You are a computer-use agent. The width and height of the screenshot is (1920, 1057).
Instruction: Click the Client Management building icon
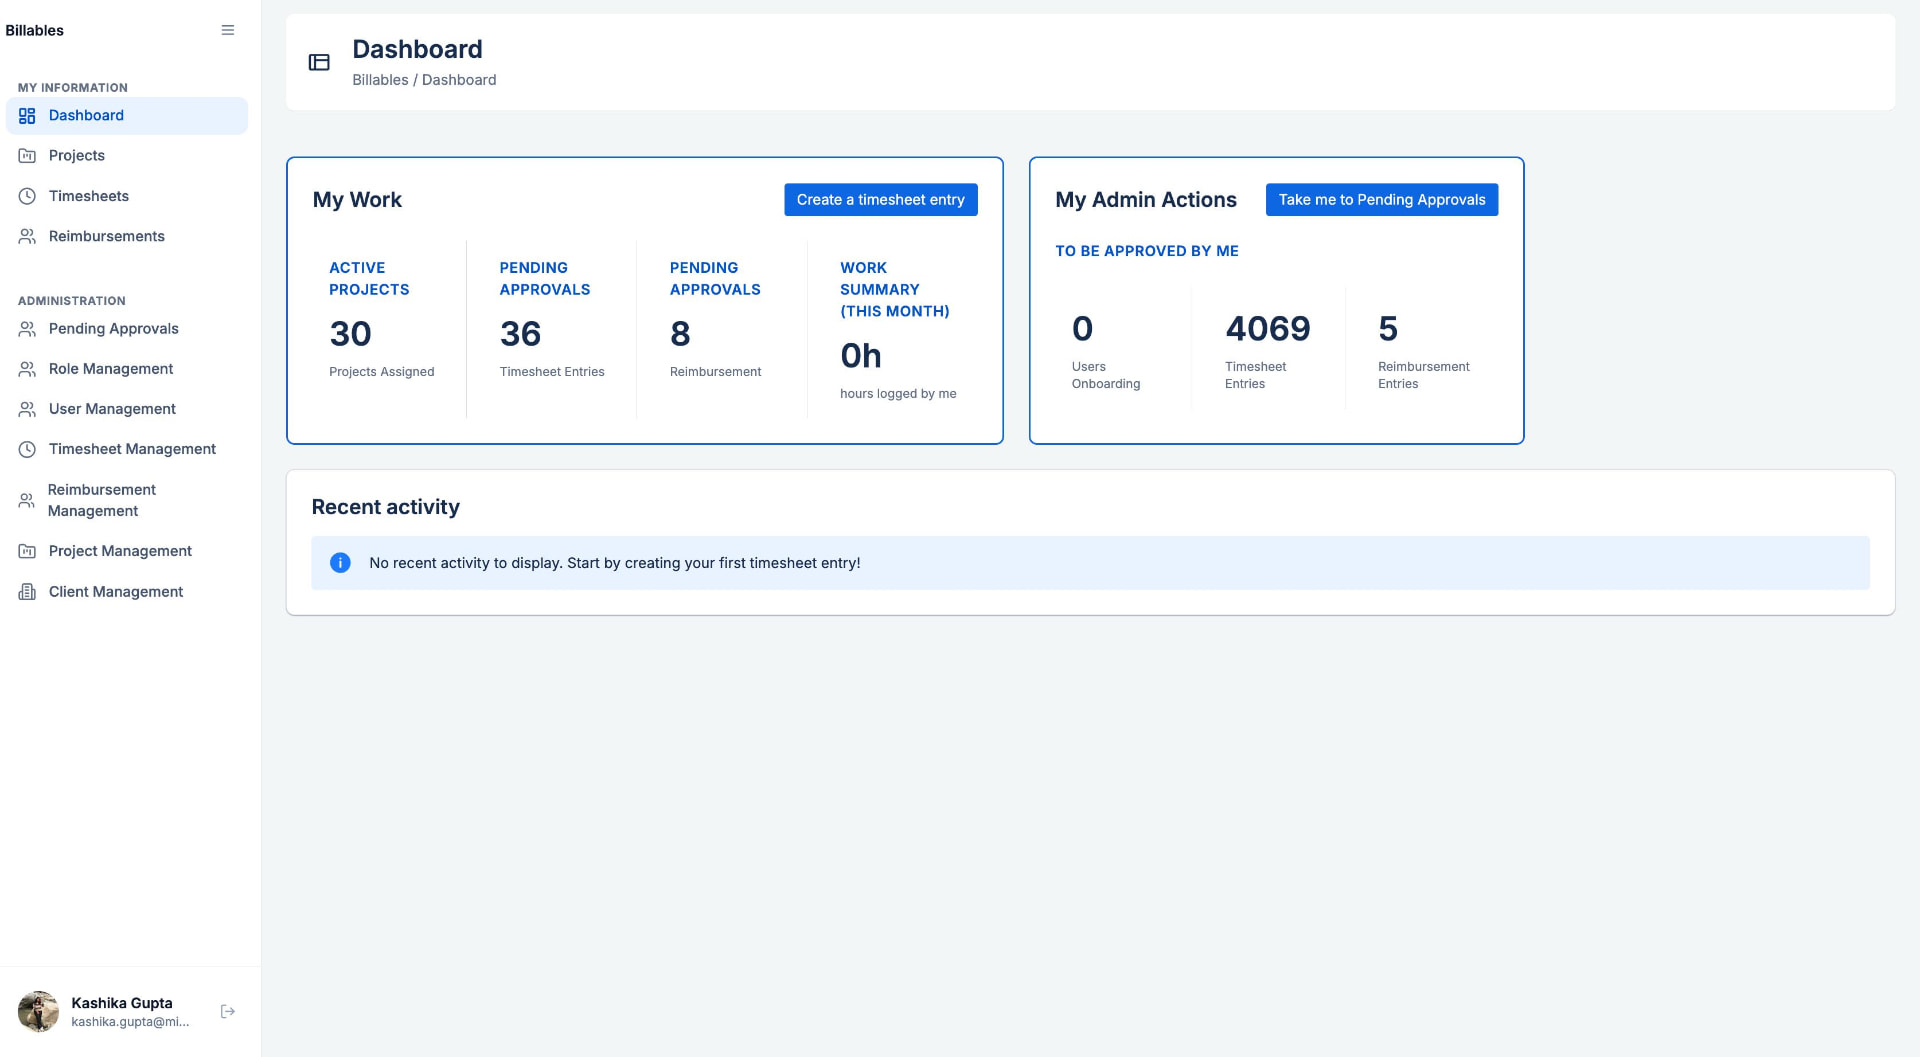click(x=27, y=592)
